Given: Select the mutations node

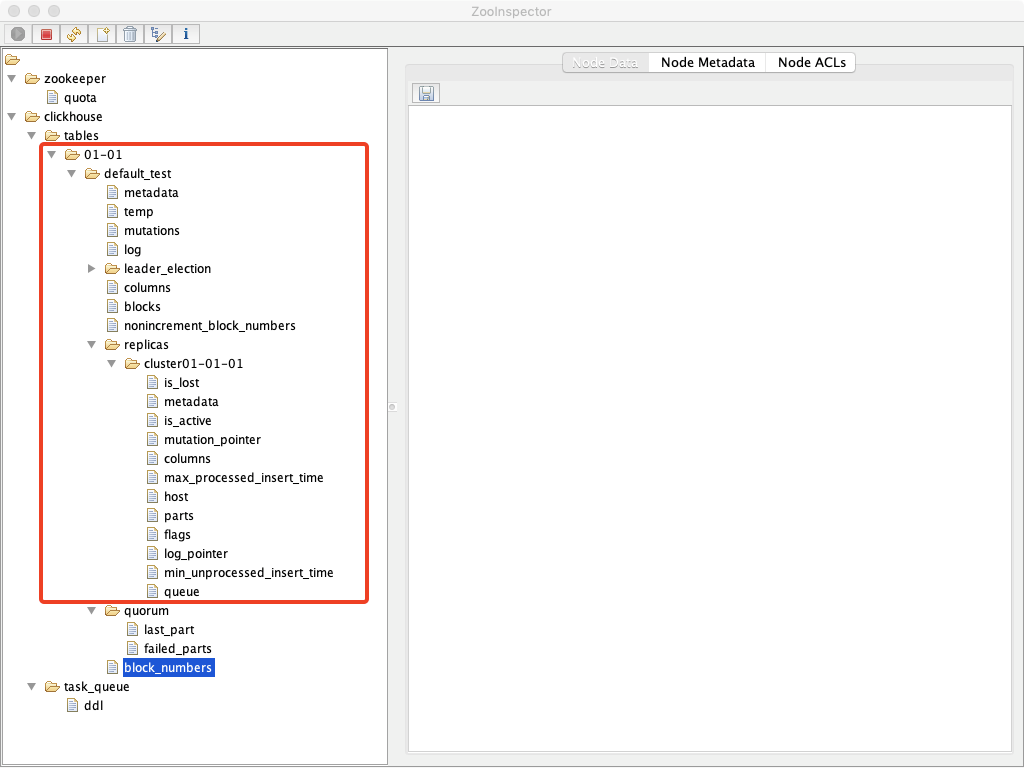Looking at the screenshot, I should pyautogui.click(x=152, y=231).
